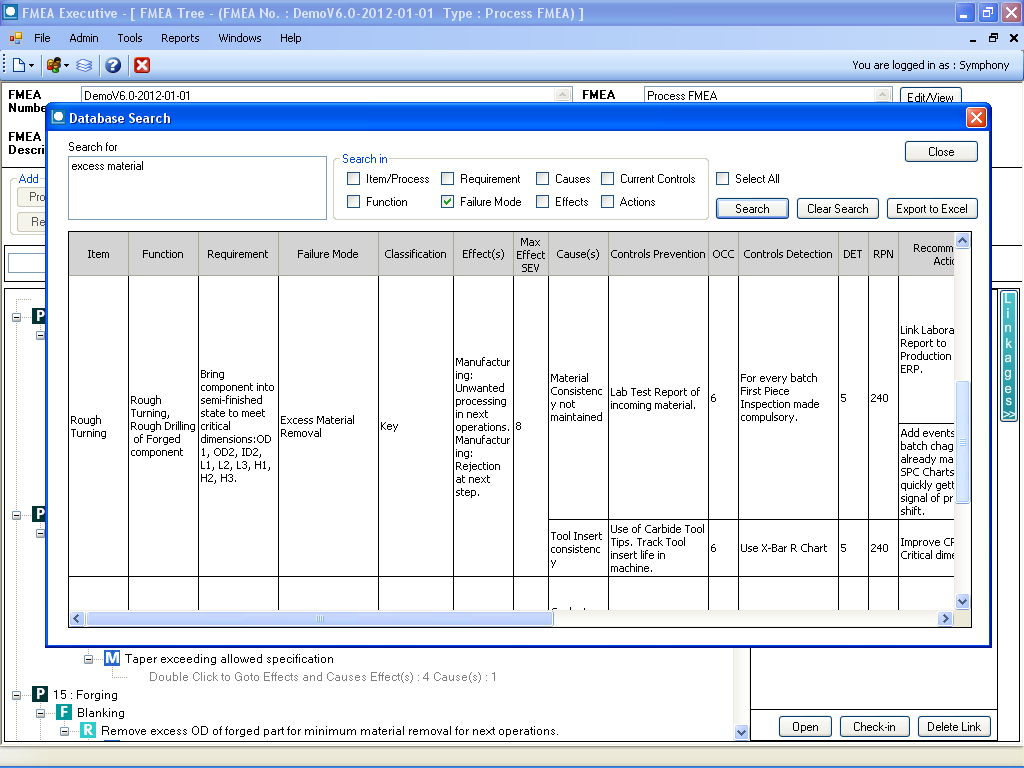Click Export to Excel button
Screen dimensions: 1024x768
[x=932, y=208]
